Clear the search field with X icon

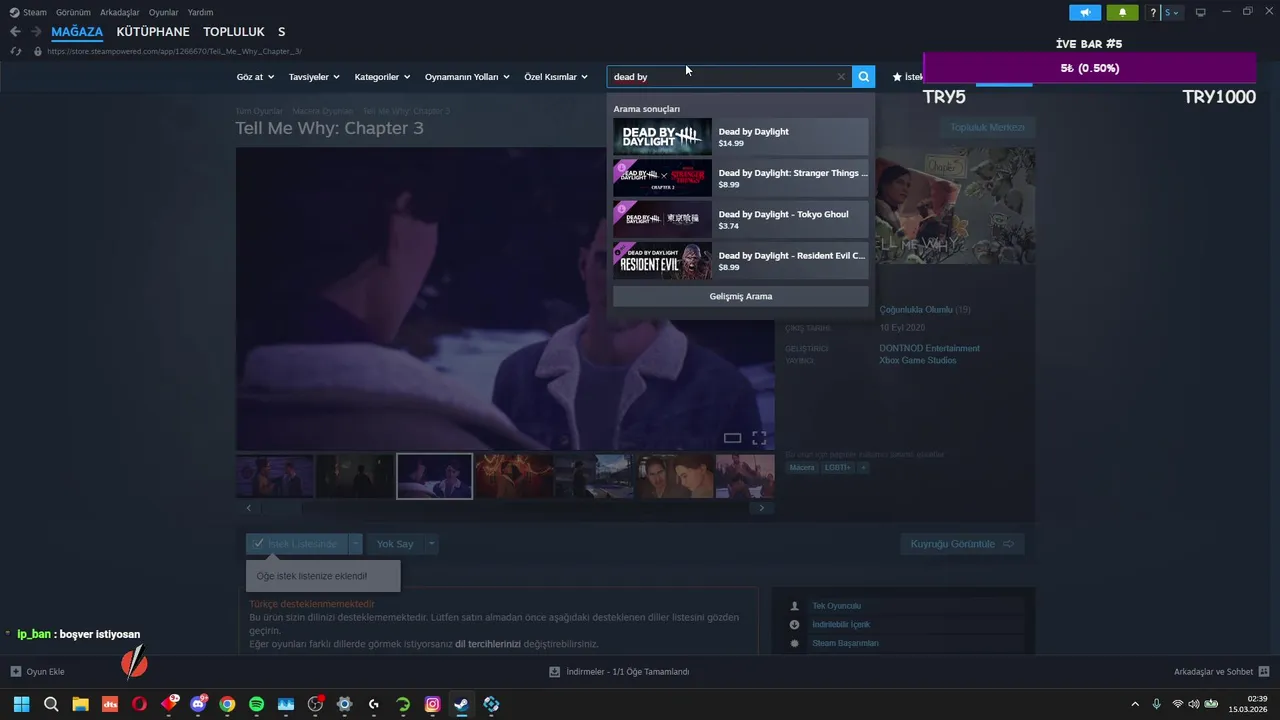click(x=841, y=76)
